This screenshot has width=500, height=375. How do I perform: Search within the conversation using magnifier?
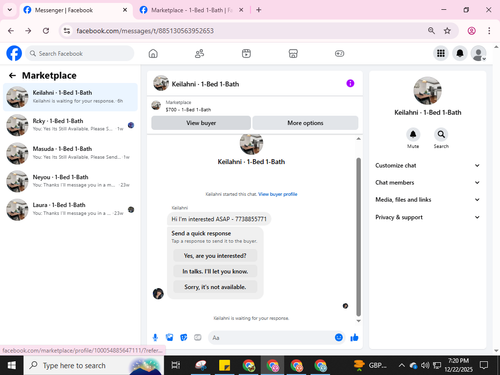(441, 135)
